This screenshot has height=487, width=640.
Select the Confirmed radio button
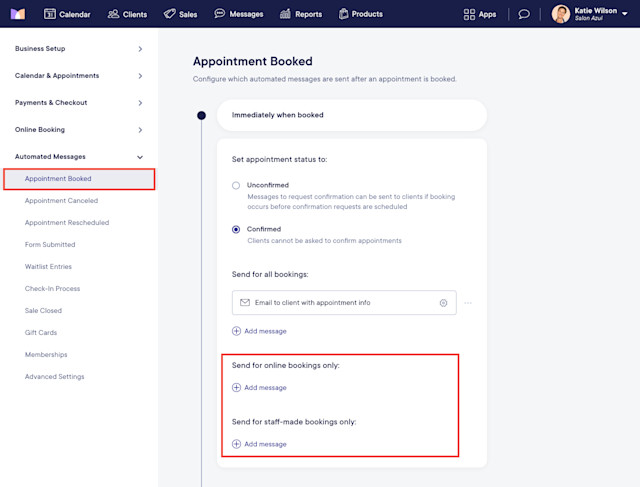[236, 229]
